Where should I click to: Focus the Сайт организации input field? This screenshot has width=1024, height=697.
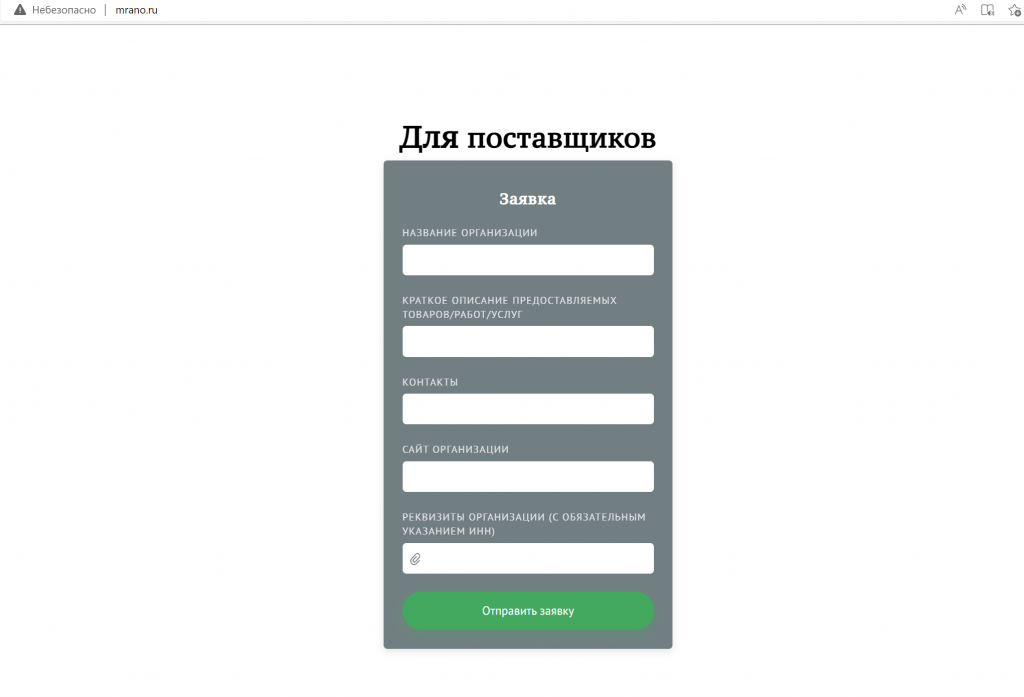(x=528, y=477)
